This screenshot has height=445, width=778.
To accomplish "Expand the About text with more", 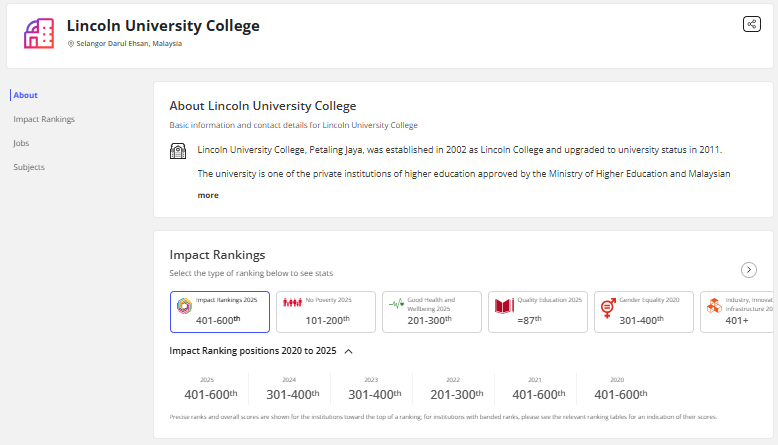I will pos(208,195).
